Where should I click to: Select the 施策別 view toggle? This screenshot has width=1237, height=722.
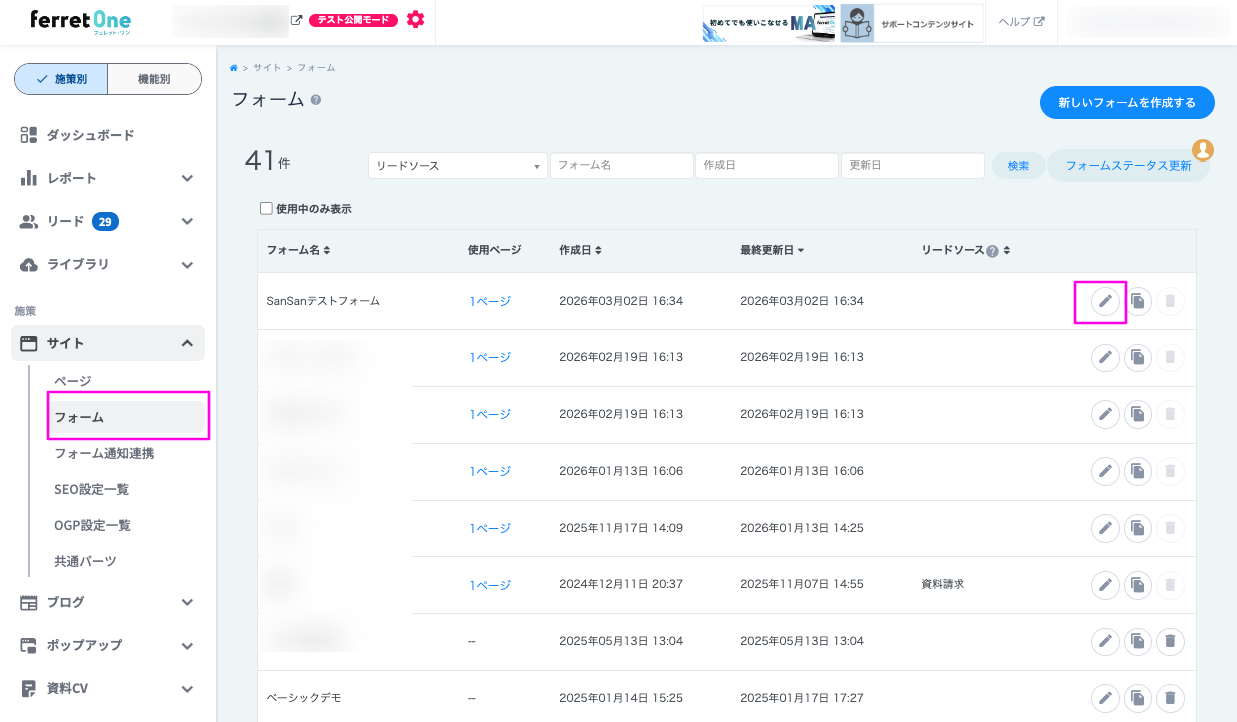pos(62,79)
